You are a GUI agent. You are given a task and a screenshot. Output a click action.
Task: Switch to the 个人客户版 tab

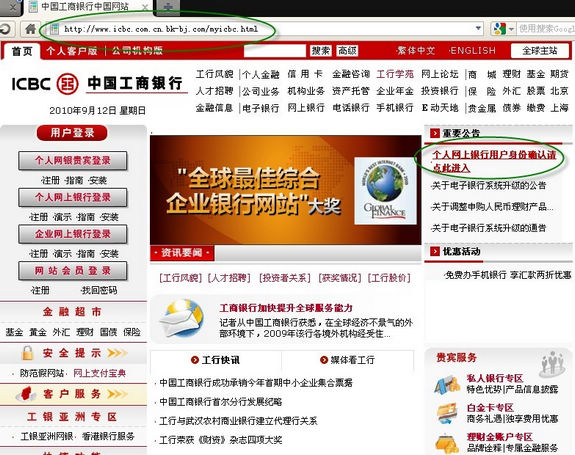pos(72,51)
